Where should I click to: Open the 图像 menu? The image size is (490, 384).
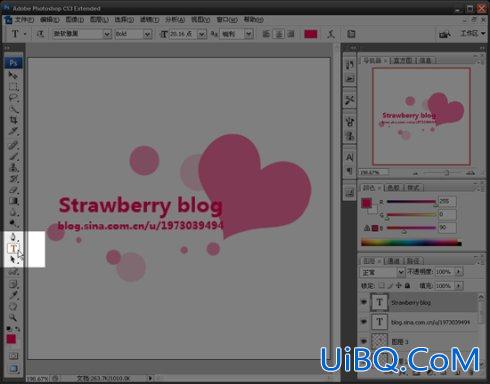pyautogui.click(x=74, y=20)
